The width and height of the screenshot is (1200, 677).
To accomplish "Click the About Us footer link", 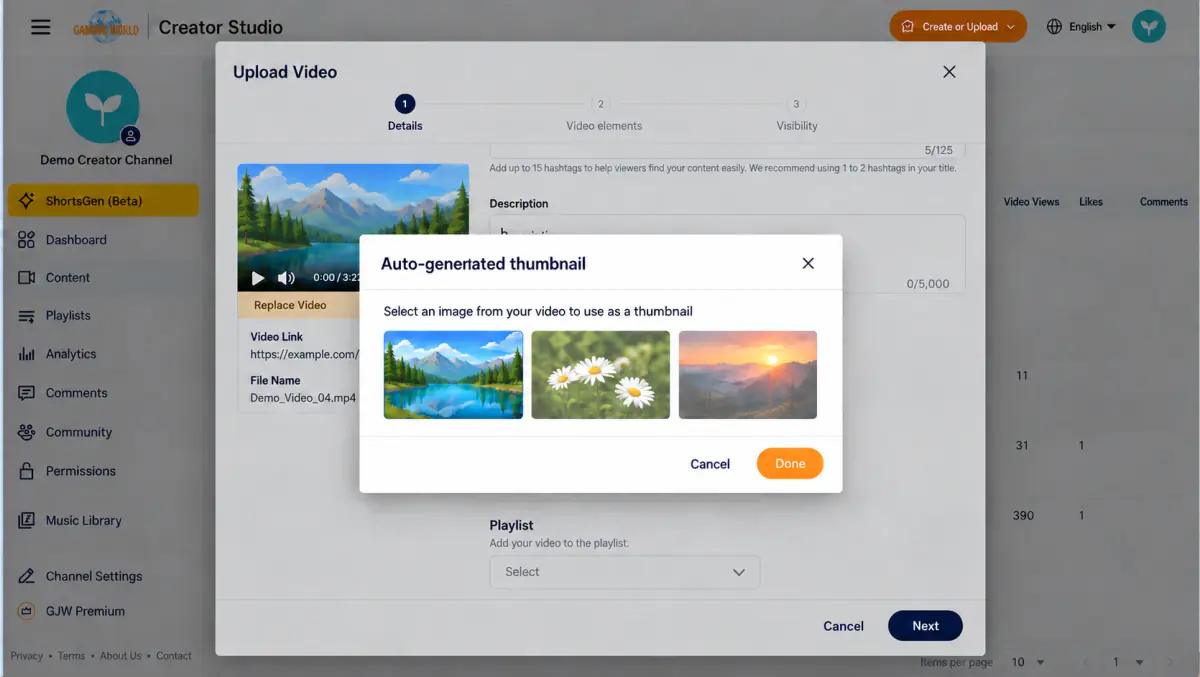I will [x=120, y=656].
